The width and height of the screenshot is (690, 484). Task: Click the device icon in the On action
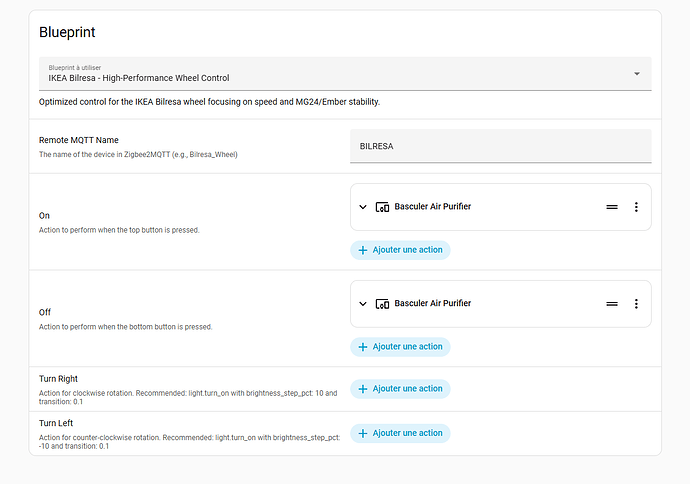tap(382, 207)
